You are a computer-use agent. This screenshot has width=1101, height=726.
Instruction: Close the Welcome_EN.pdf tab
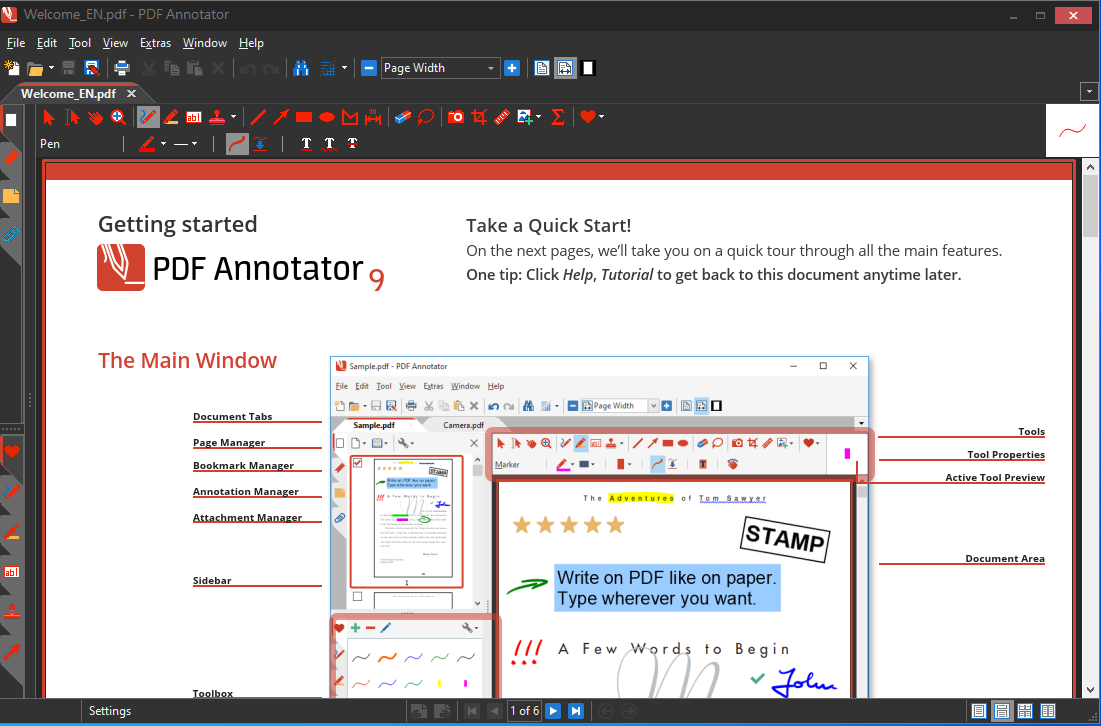[131, 93]
